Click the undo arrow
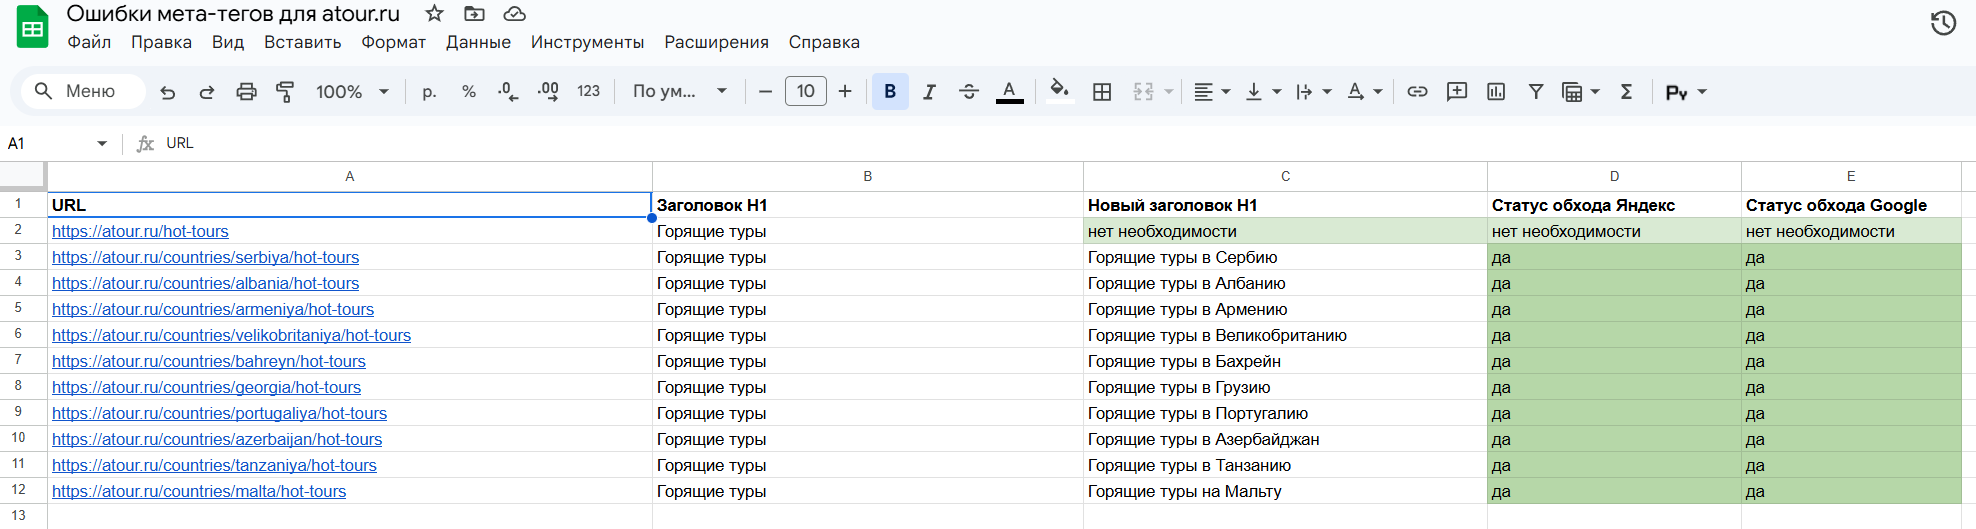Image resolution: width=1976 pixels, height=529 pixels. pyautogui.click(x=168, y=92)
